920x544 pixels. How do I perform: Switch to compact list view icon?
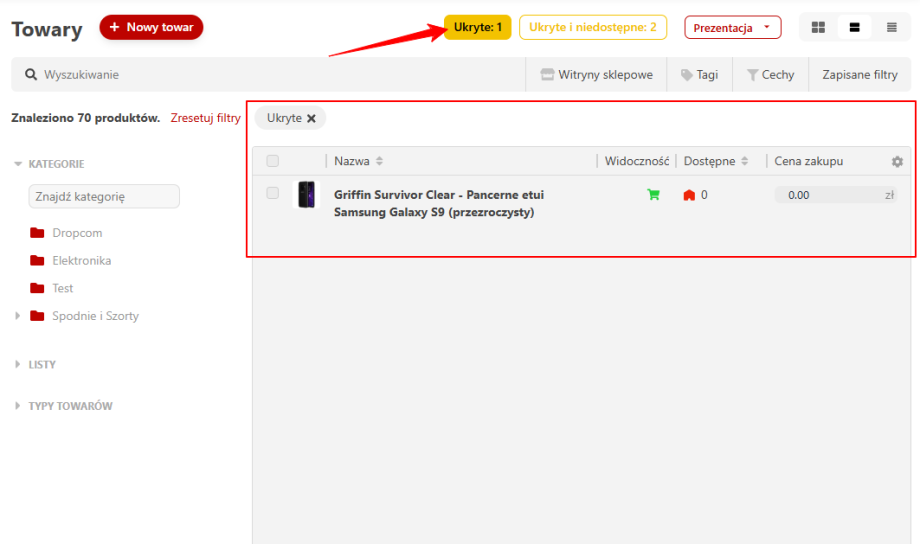click(x=891, y=28)
